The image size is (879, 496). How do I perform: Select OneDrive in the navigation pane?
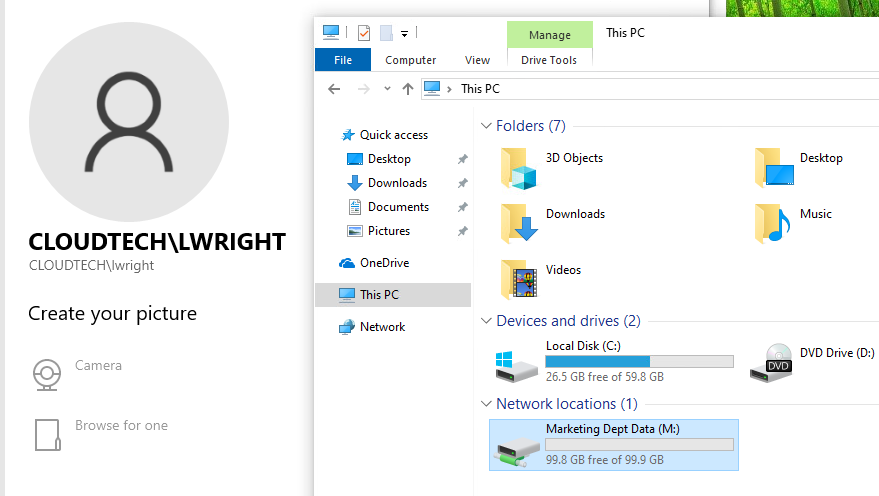384,263
